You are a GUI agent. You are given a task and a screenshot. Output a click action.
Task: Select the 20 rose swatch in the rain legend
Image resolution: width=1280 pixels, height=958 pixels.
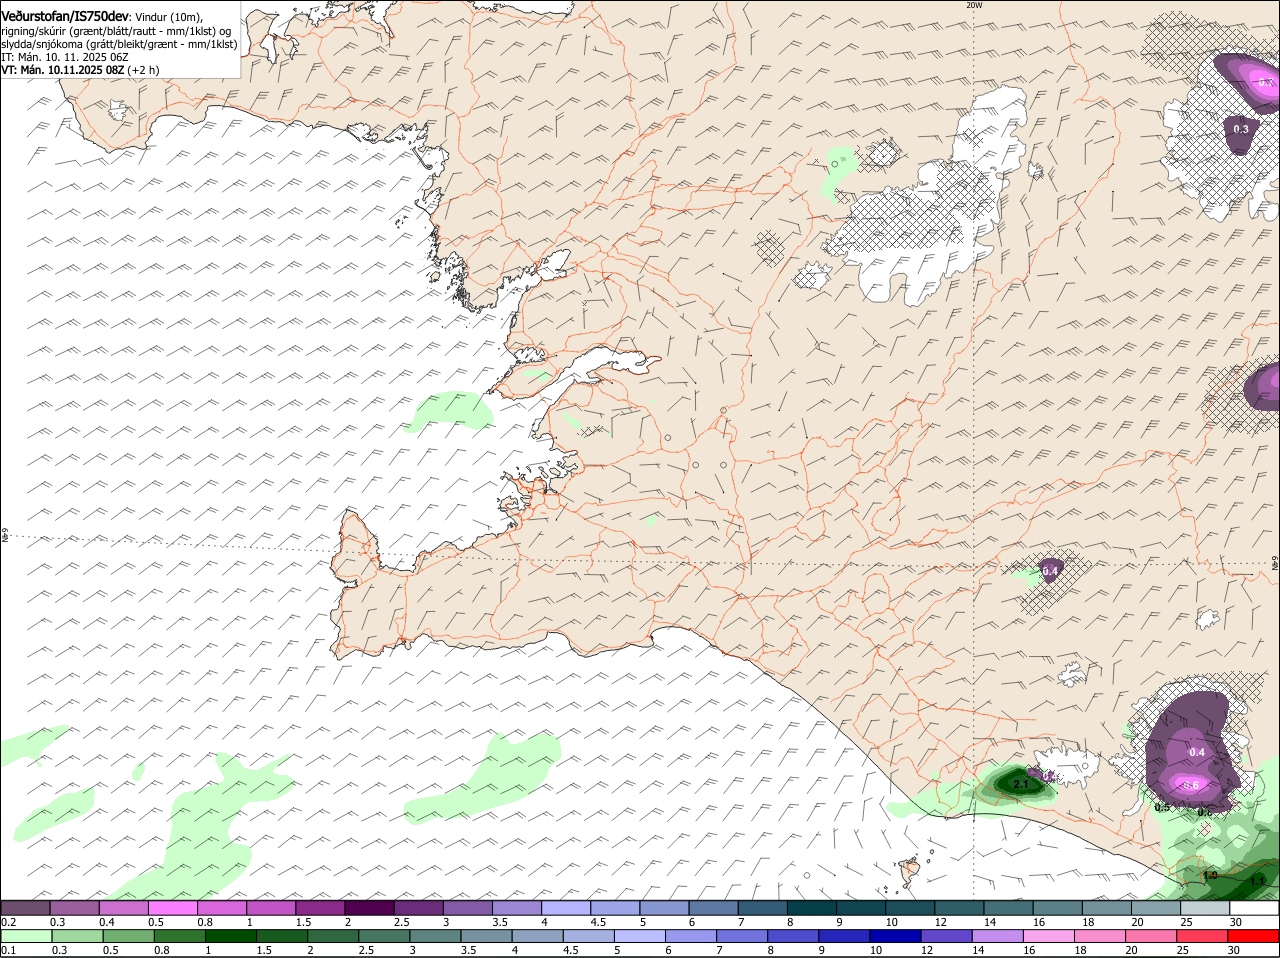[1152, 936]
